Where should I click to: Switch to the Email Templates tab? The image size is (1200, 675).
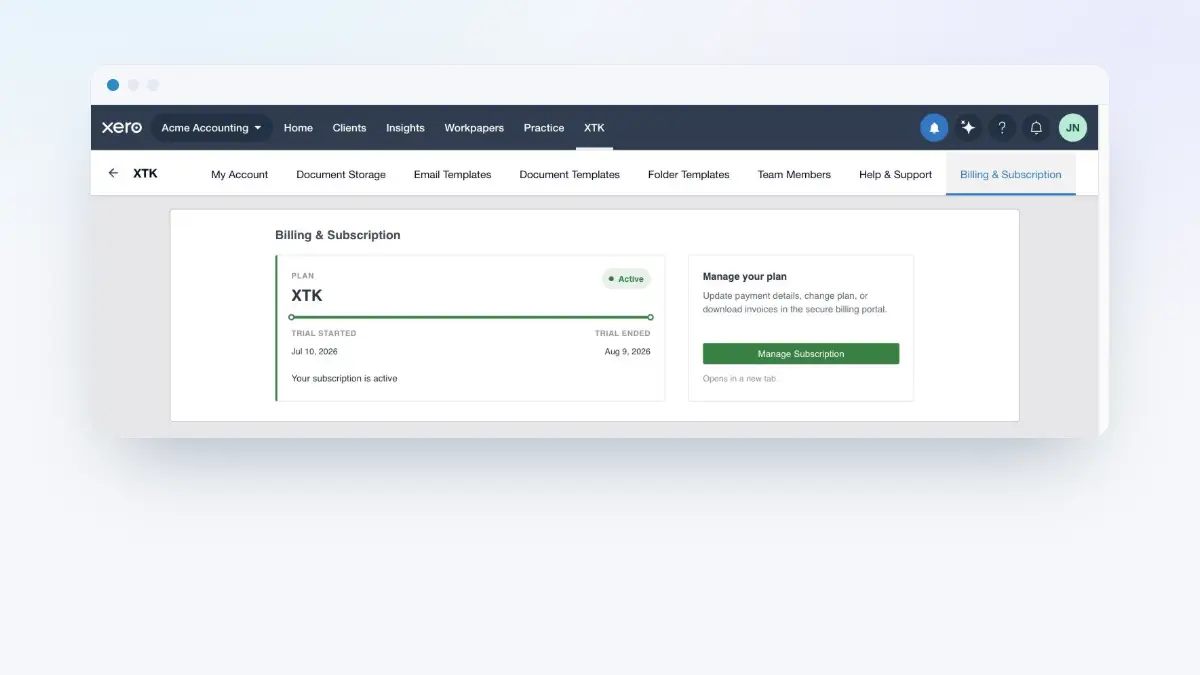(453, 174)
